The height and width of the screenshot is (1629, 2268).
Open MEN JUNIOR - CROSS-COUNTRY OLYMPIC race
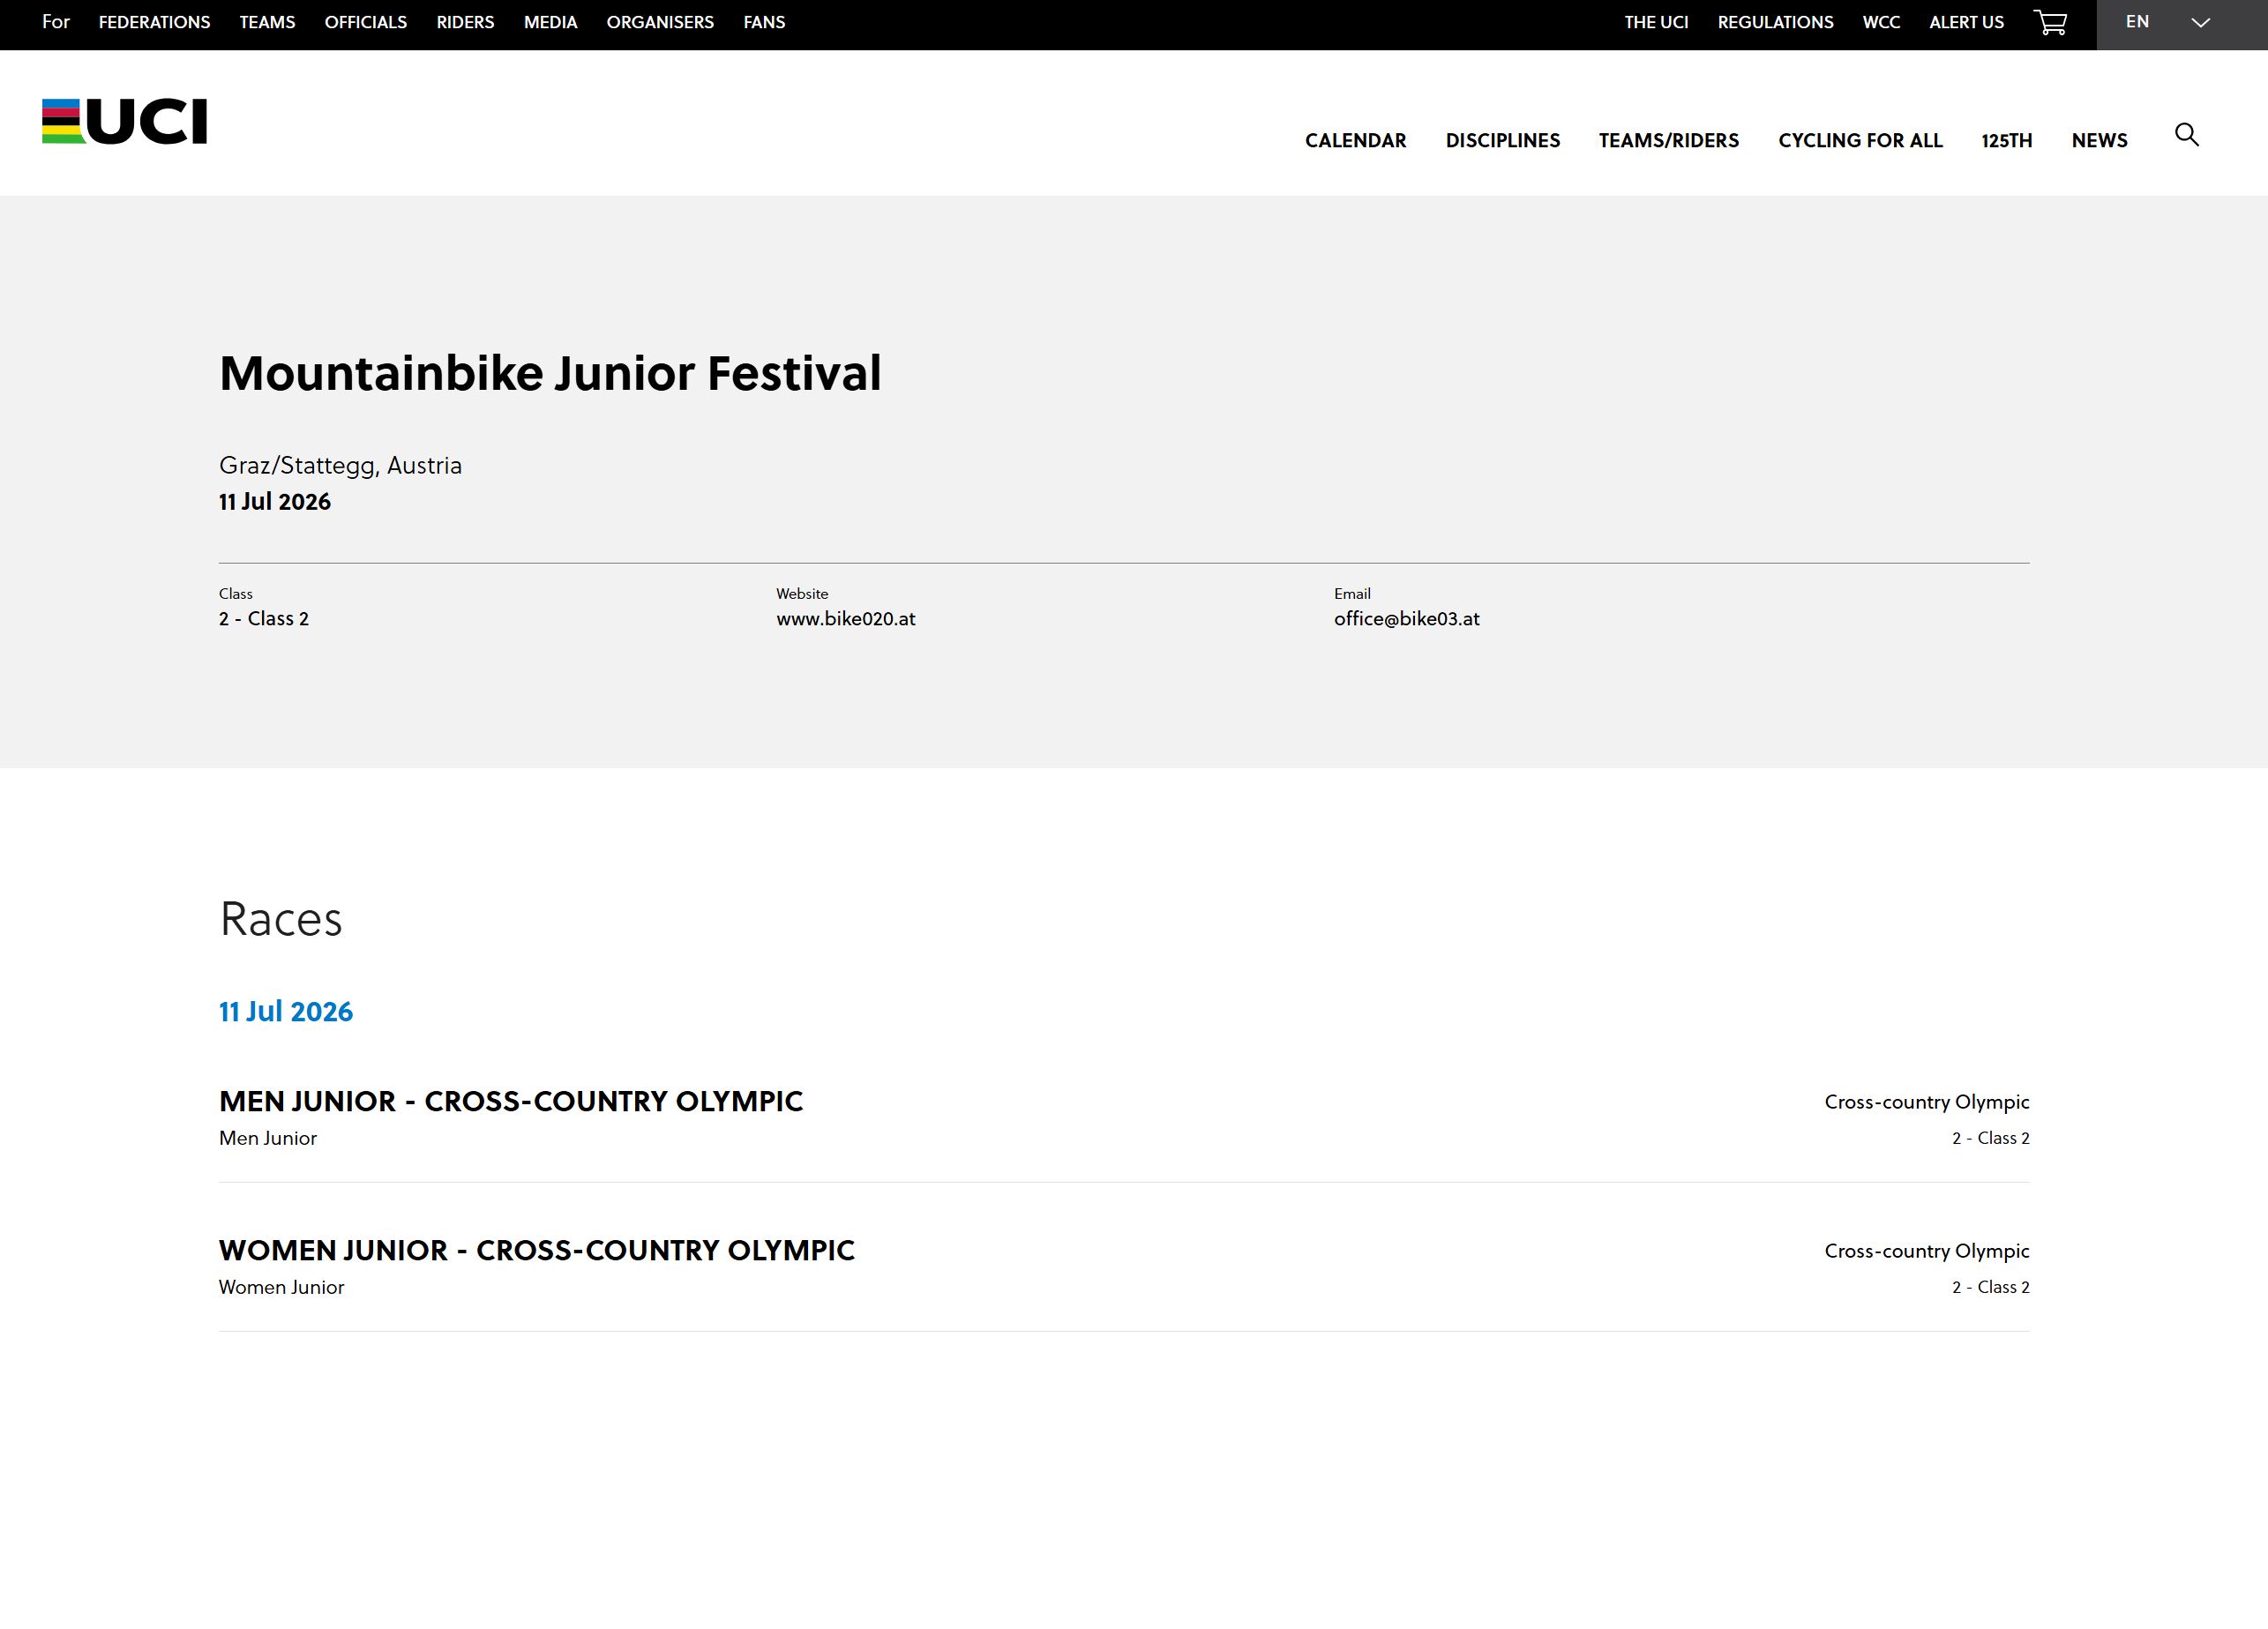510,1100
